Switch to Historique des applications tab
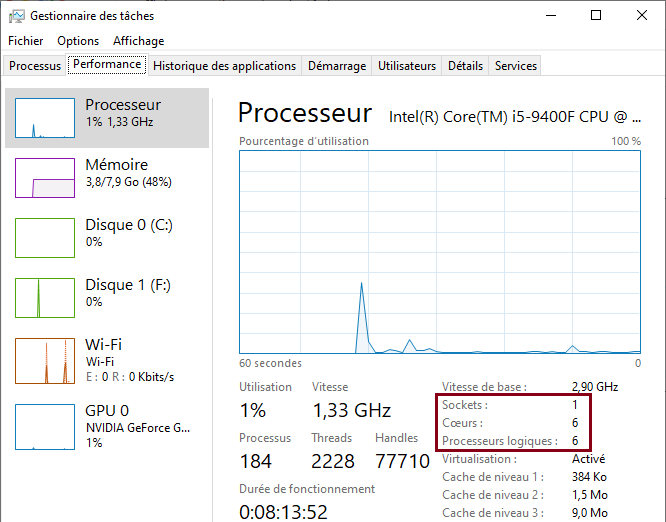666x522 pixels. point(224,66)
